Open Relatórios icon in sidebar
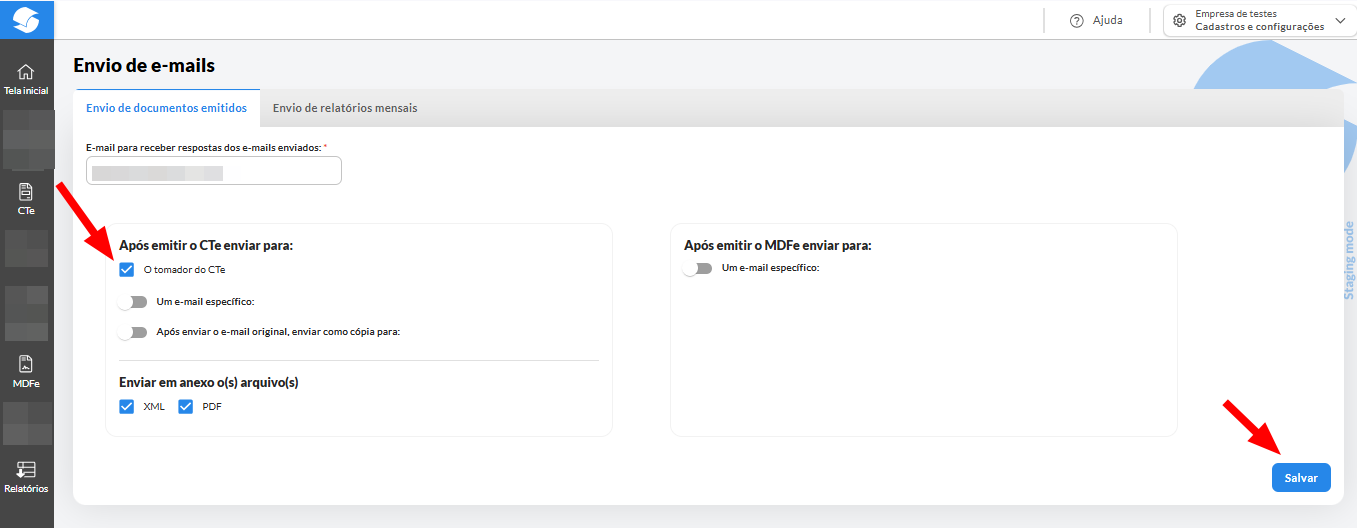Image resolution: width=1357 pixels, height=528 pixels. tap(26, 470)
